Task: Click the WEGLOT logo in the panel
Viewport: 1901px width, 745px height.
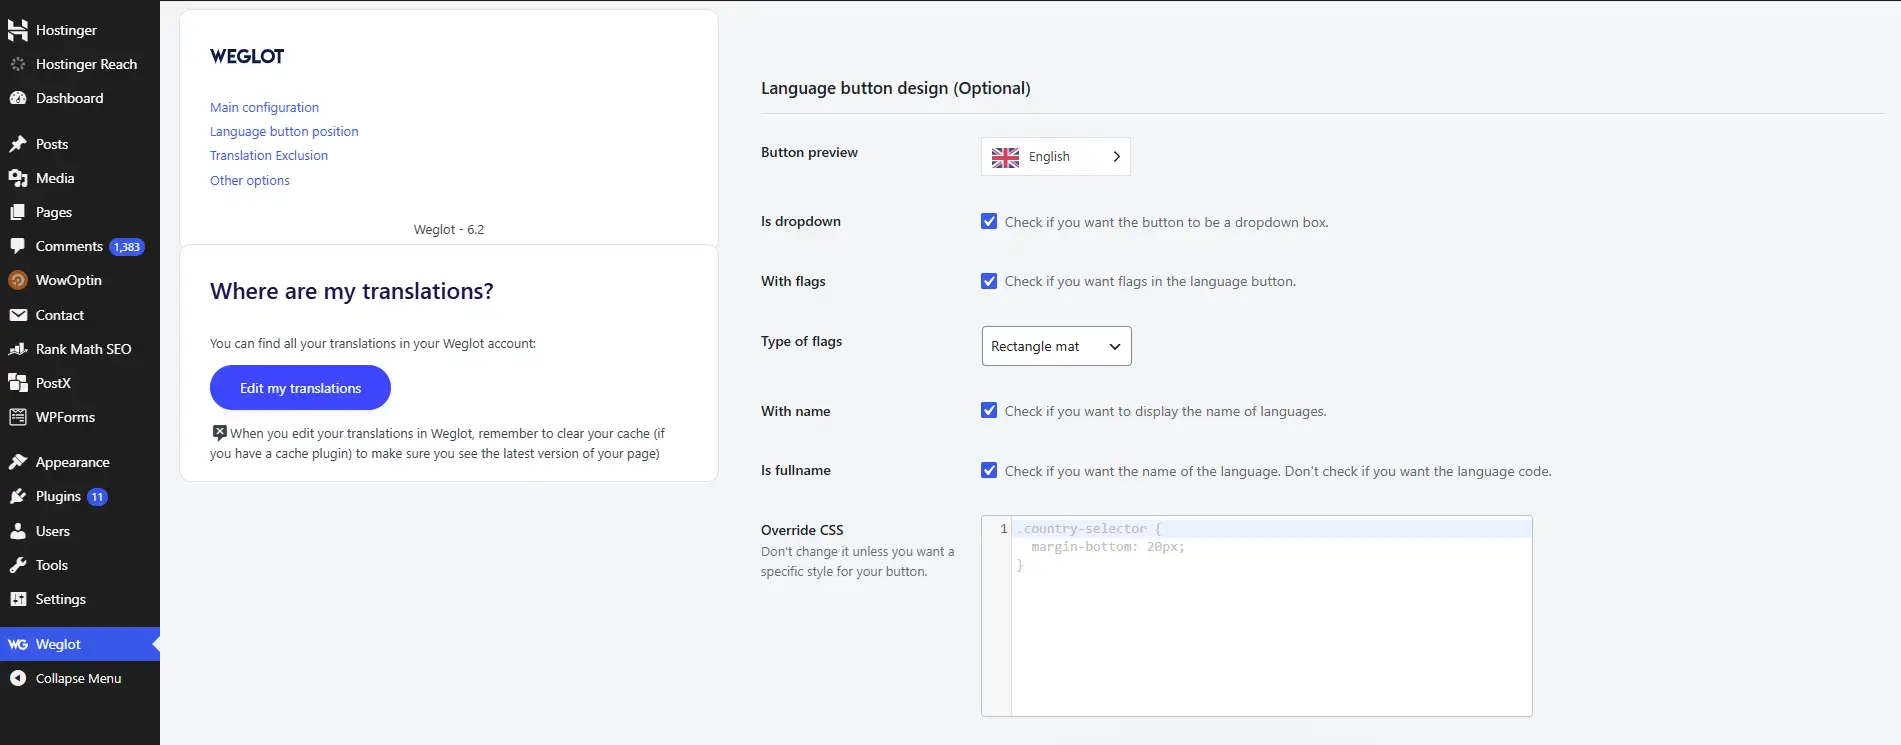Action: (247, 56)
